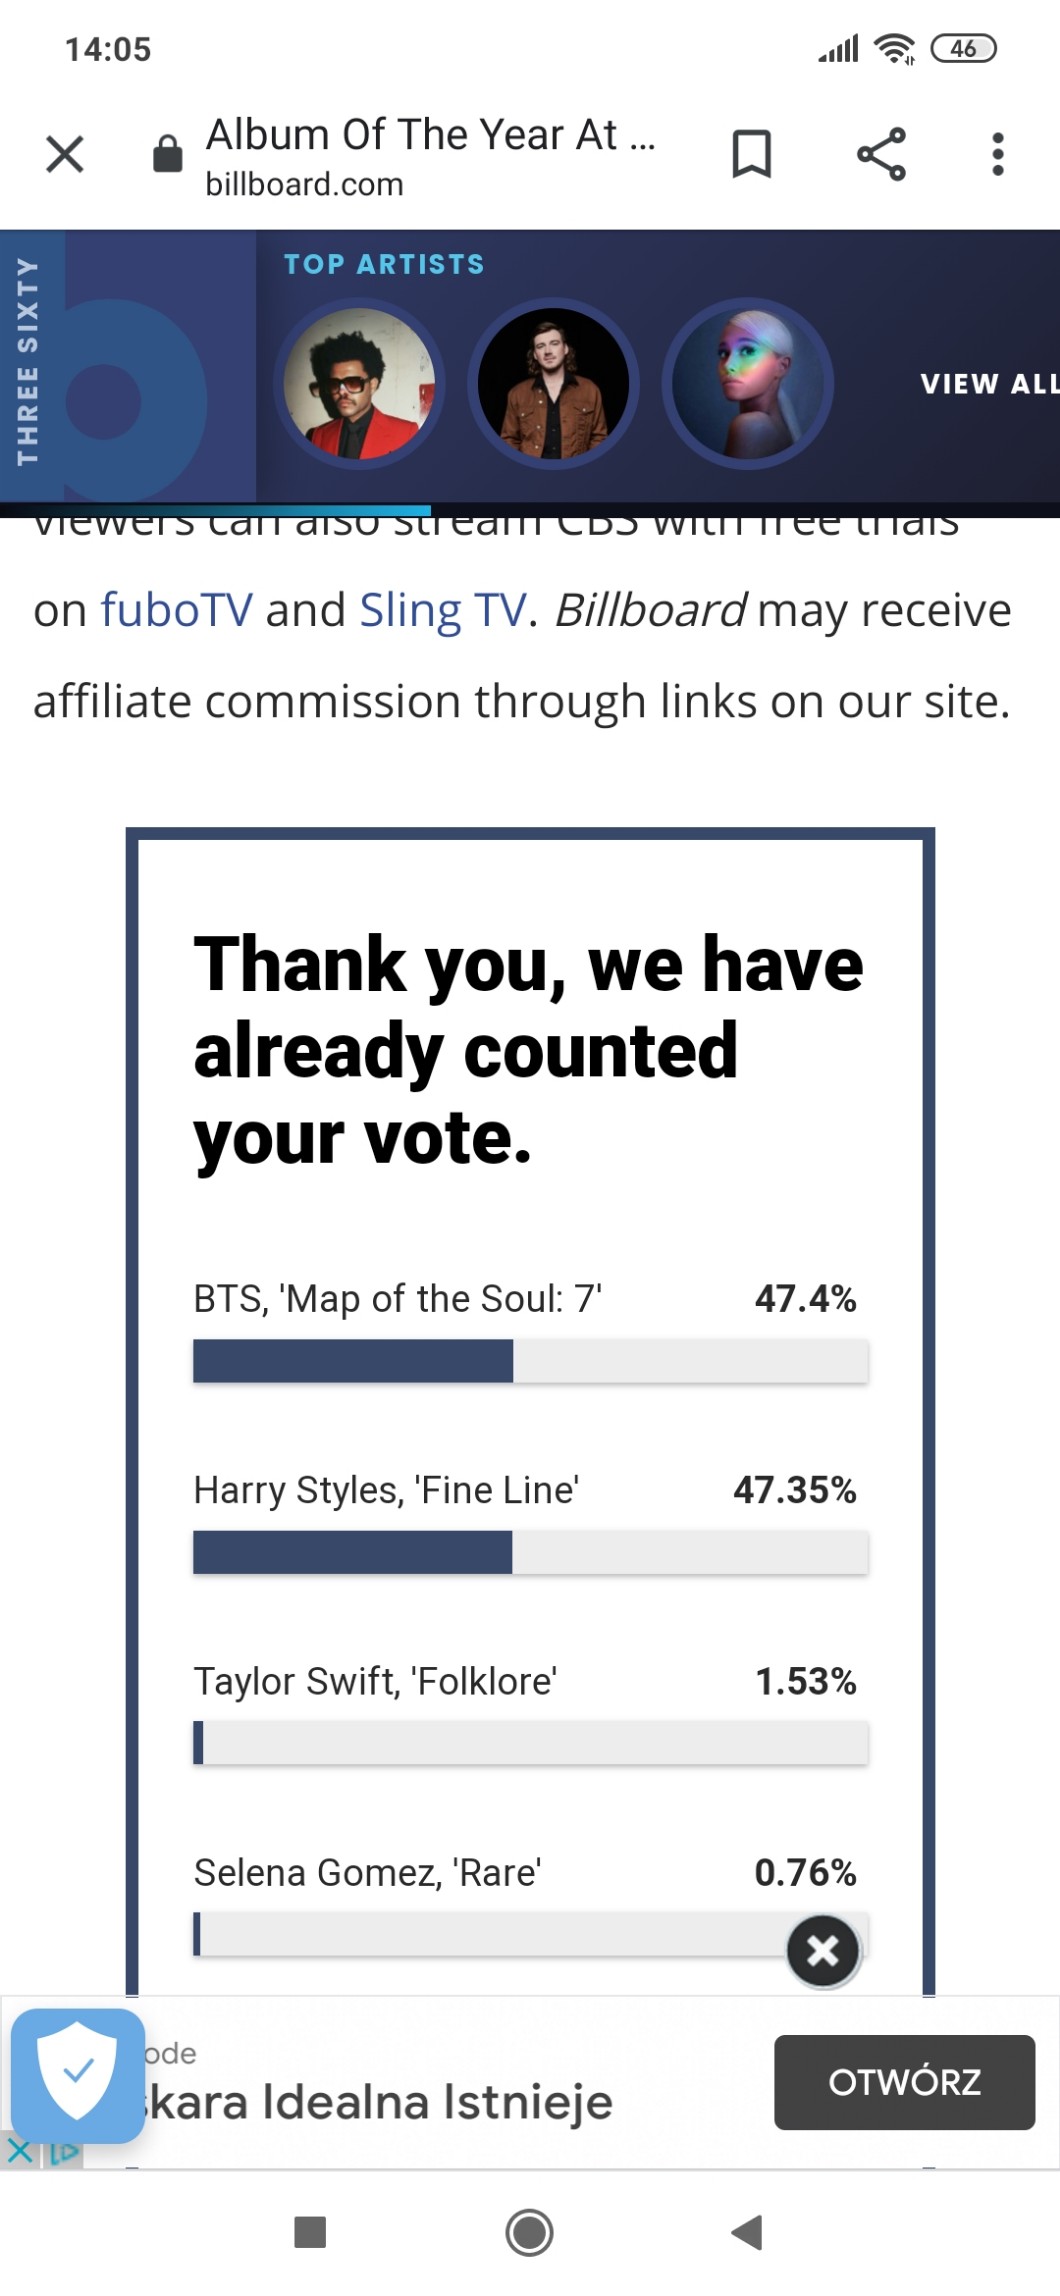Image resolution: width=1060 pixels, height=2296 pixels.
Task: Open the Sling TV link
Action: point(442,610)
